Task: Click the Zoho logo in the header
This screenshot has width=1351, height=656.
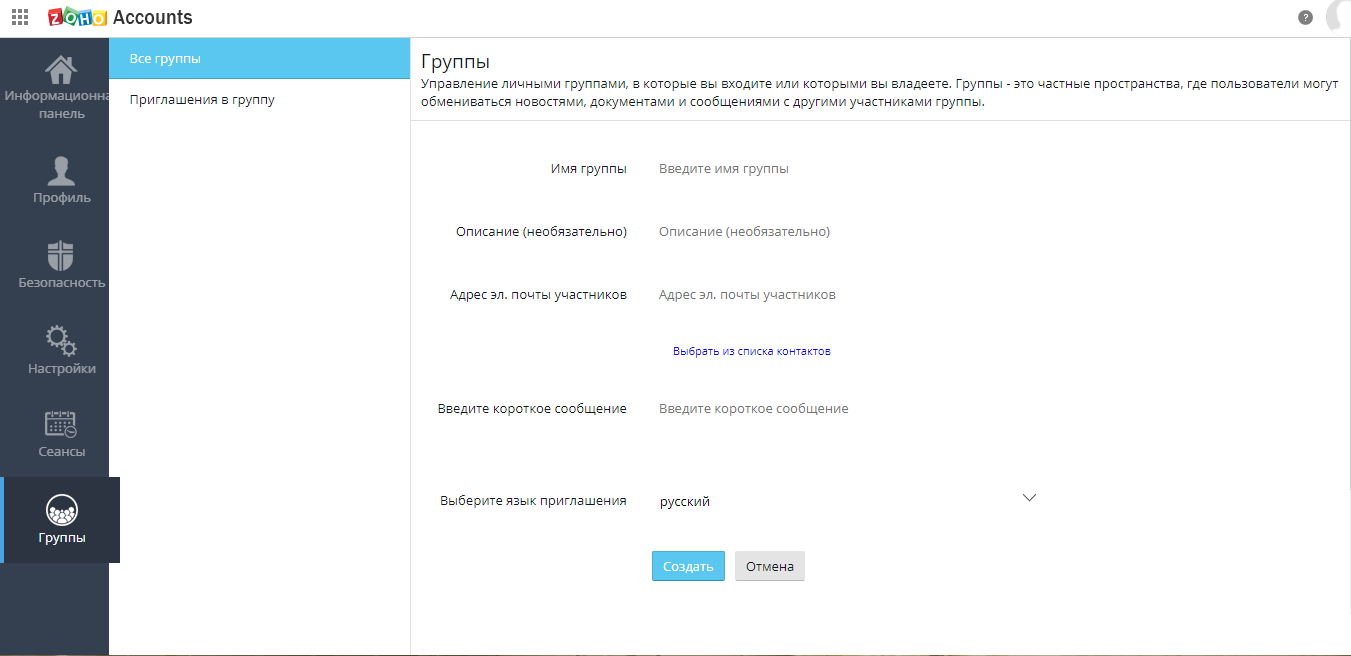Action: coord(76,16)
